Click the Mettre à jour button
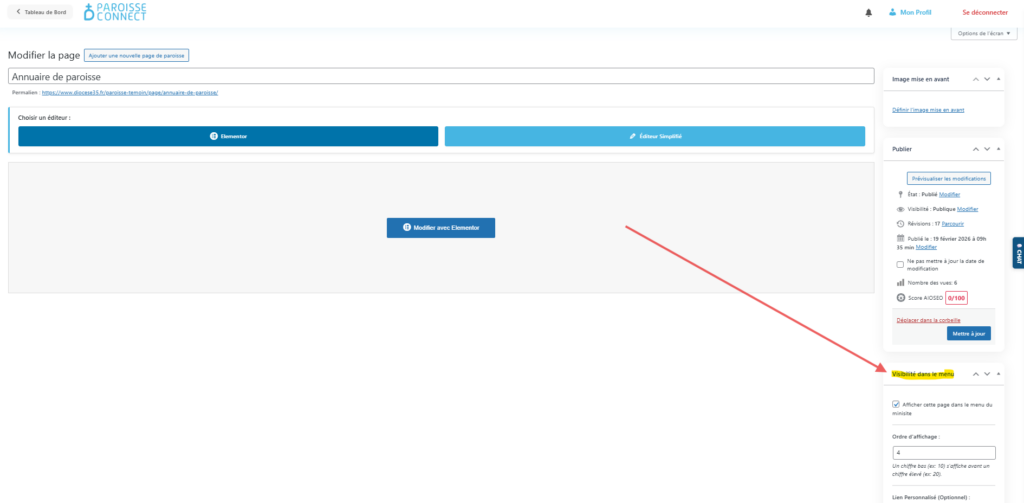 coord(968,333)
